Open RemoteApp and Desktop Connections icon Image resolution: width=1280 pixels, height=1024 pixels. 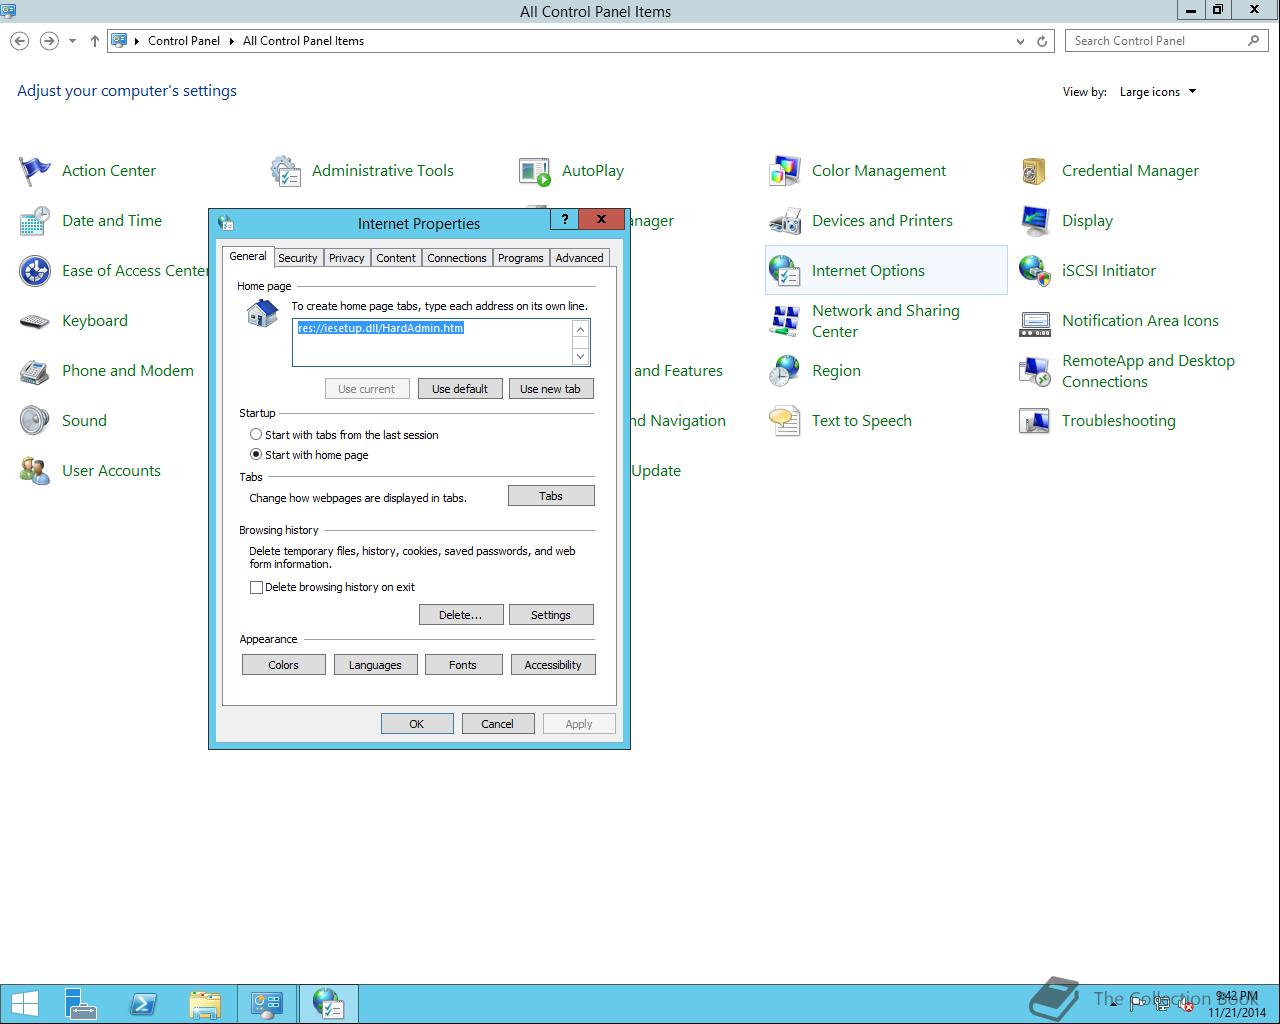[x=1035, y=371]
